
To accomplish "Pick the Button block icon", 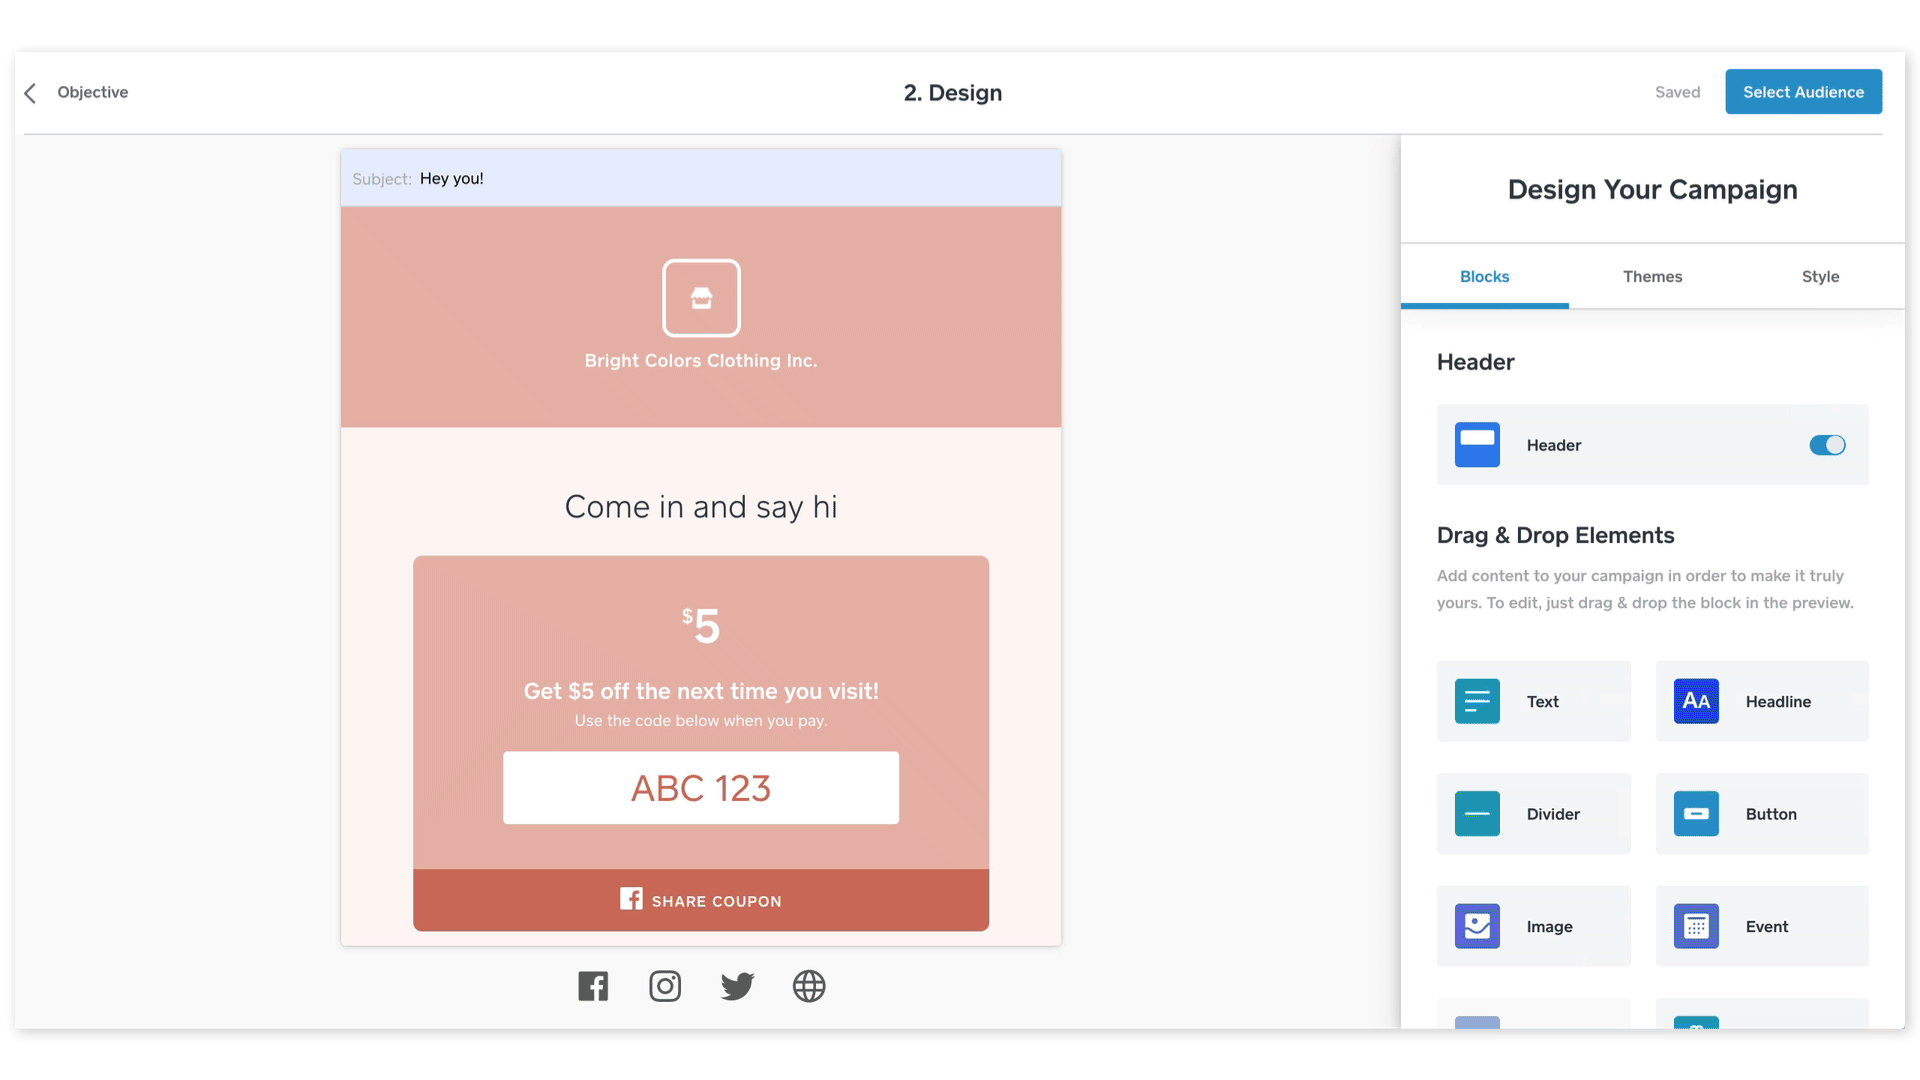I will (x=1696, y=814).
